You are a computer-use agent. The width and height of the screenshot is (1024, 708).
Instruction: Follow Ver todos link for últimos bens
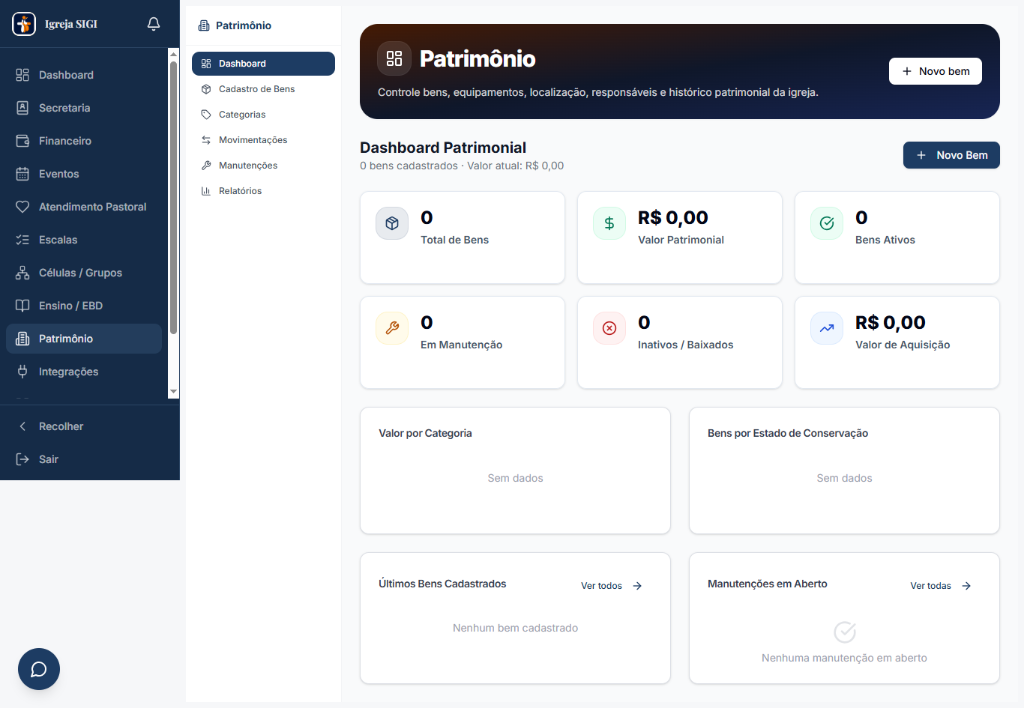pyautogui.click(x=612, y=586)
